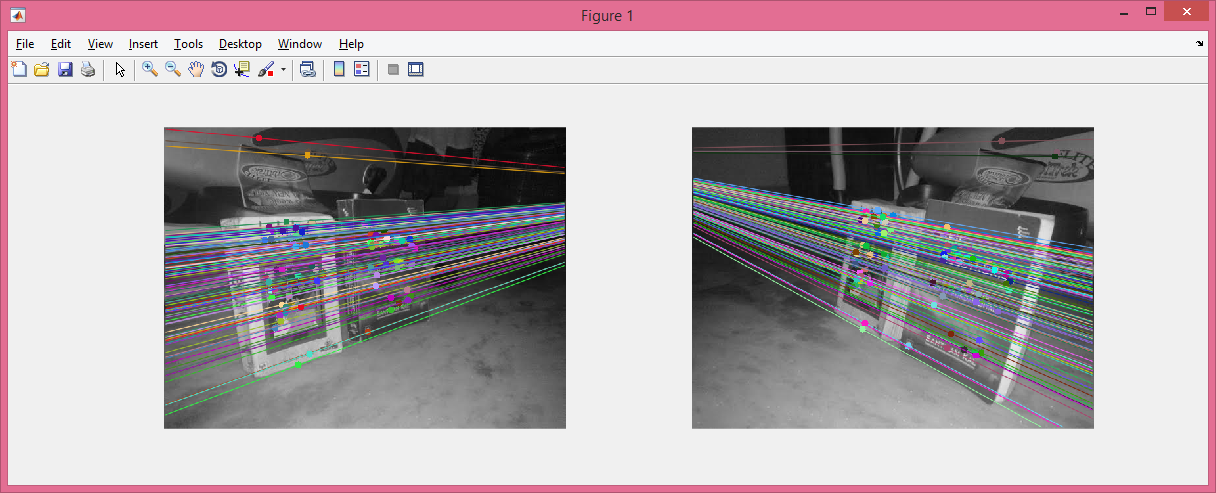
Task: Click the Brush data tool icon
Action: [x=266, y=70]
